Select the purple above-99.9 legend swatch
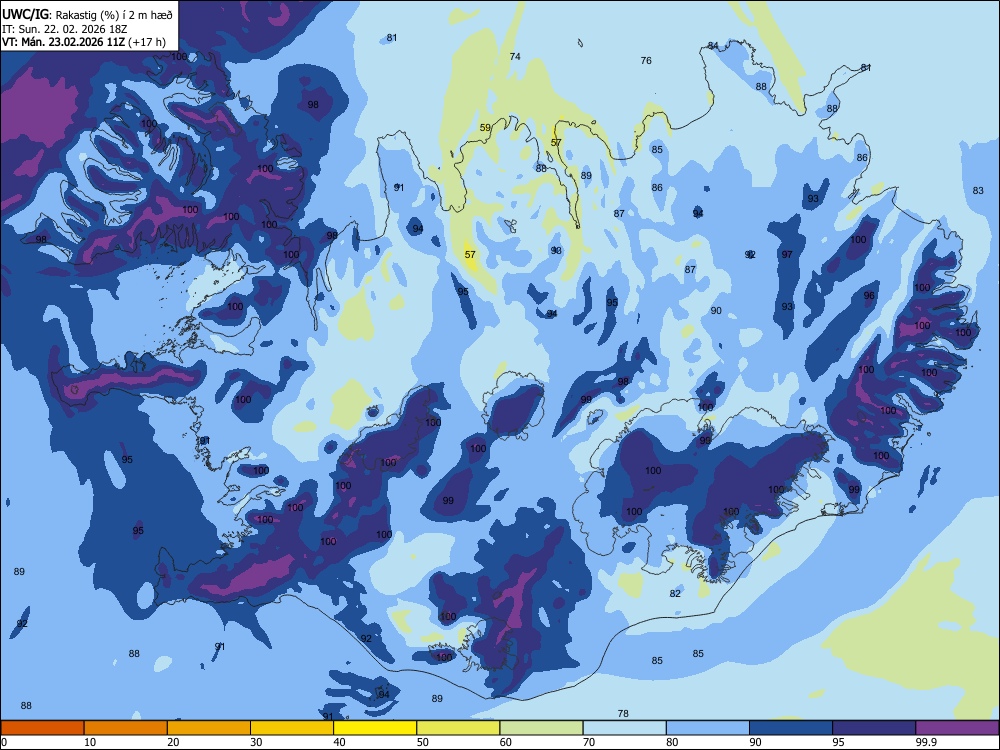This screenshot has width=1000, height=750. point(957,728)
